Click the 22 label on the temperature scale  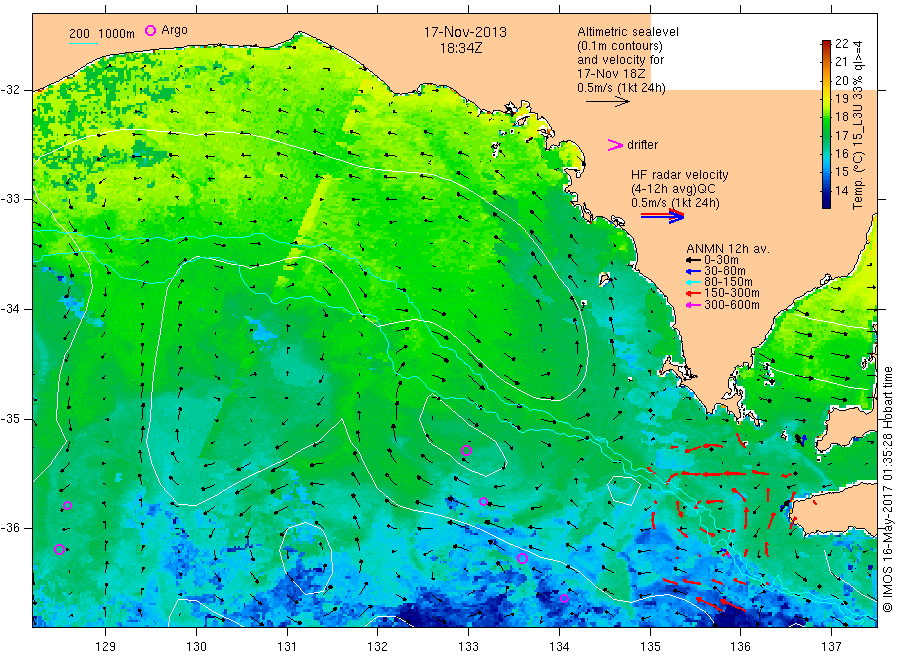(x=841, y=44)
